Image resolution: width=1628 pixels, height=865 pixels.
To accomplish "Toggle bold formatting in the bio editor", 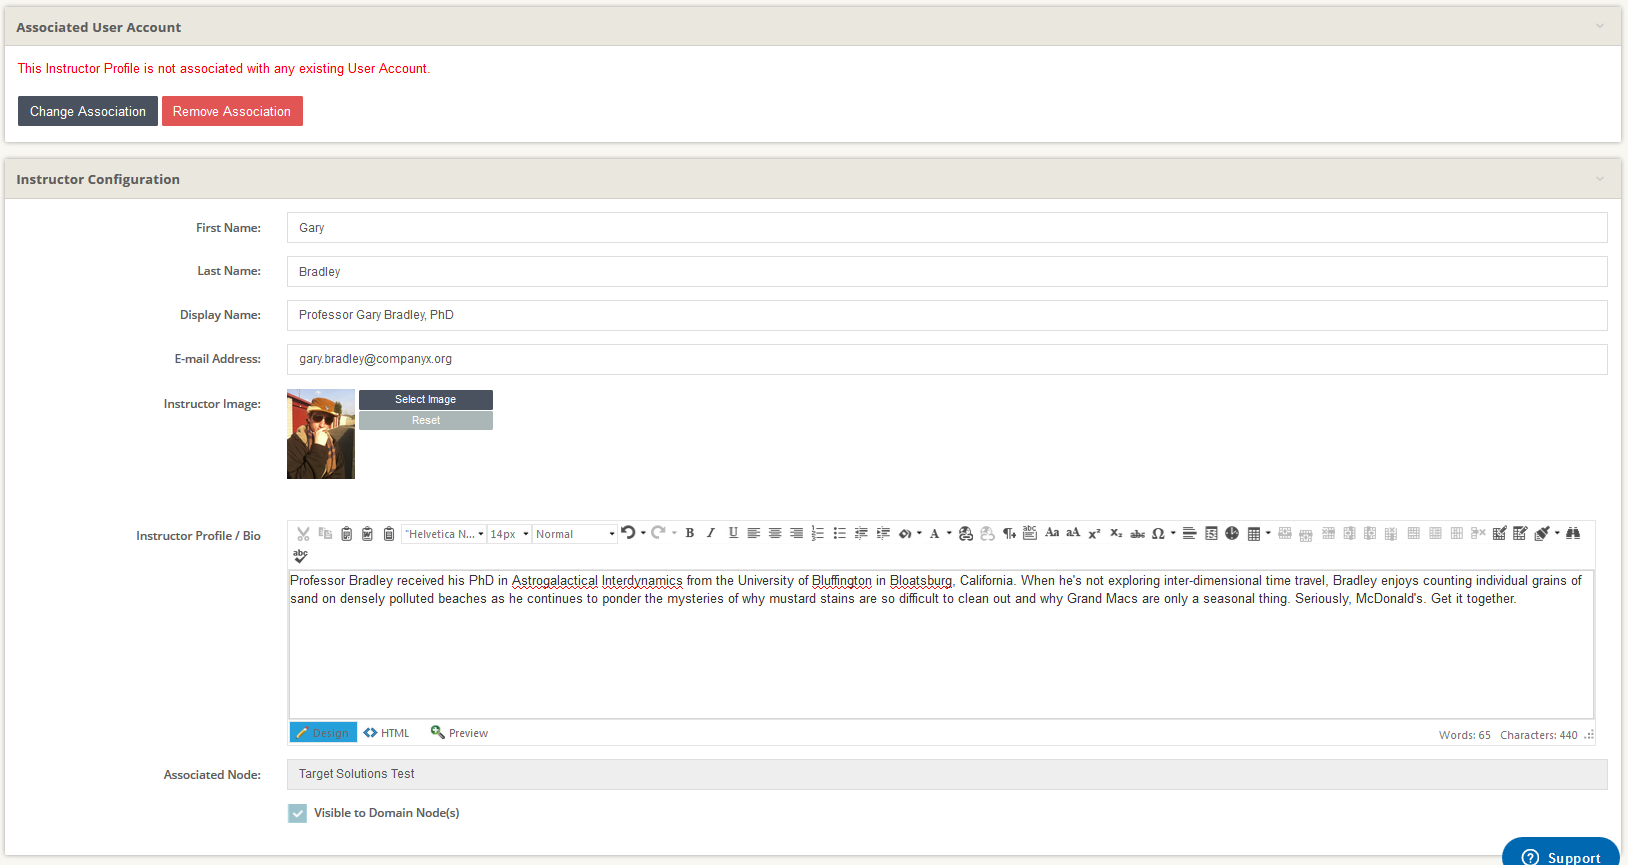I will click(x=690, y=533).
